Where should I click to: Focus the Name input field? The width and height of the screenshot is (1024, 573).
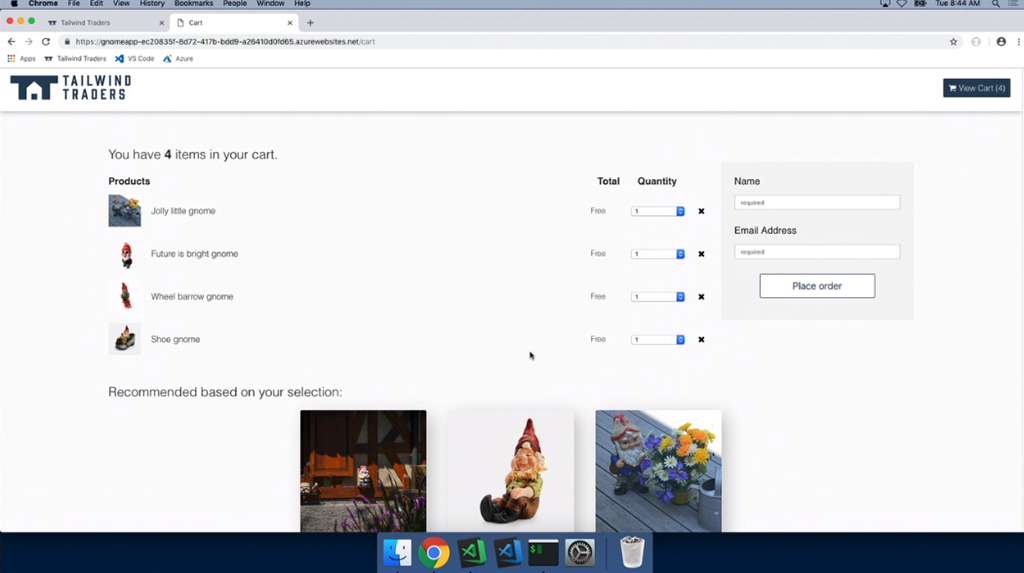tap(816, 203)
